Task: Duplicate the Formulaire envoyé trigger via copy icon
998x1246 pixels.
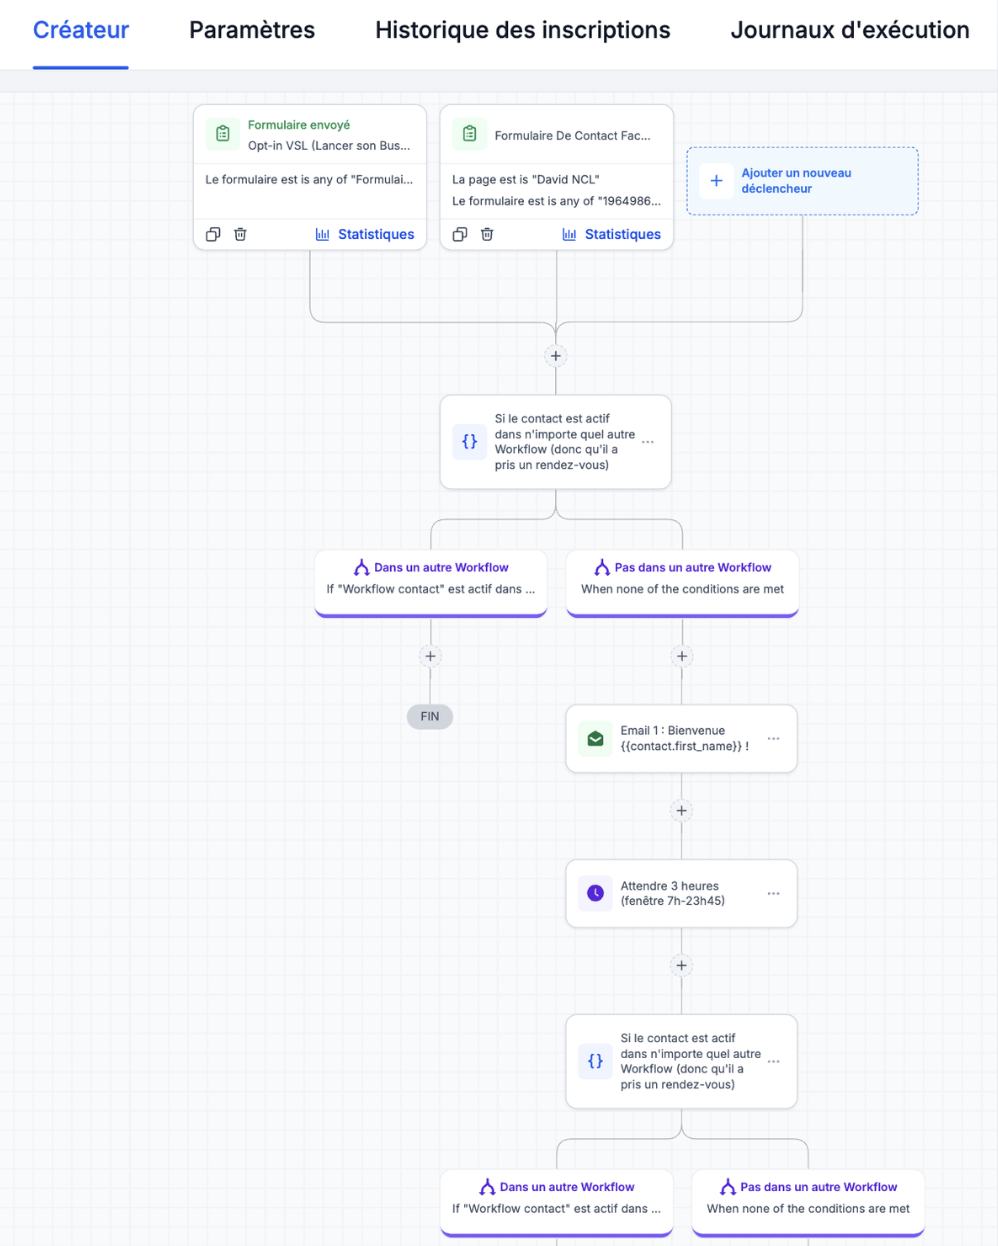Action: (213, 234)
